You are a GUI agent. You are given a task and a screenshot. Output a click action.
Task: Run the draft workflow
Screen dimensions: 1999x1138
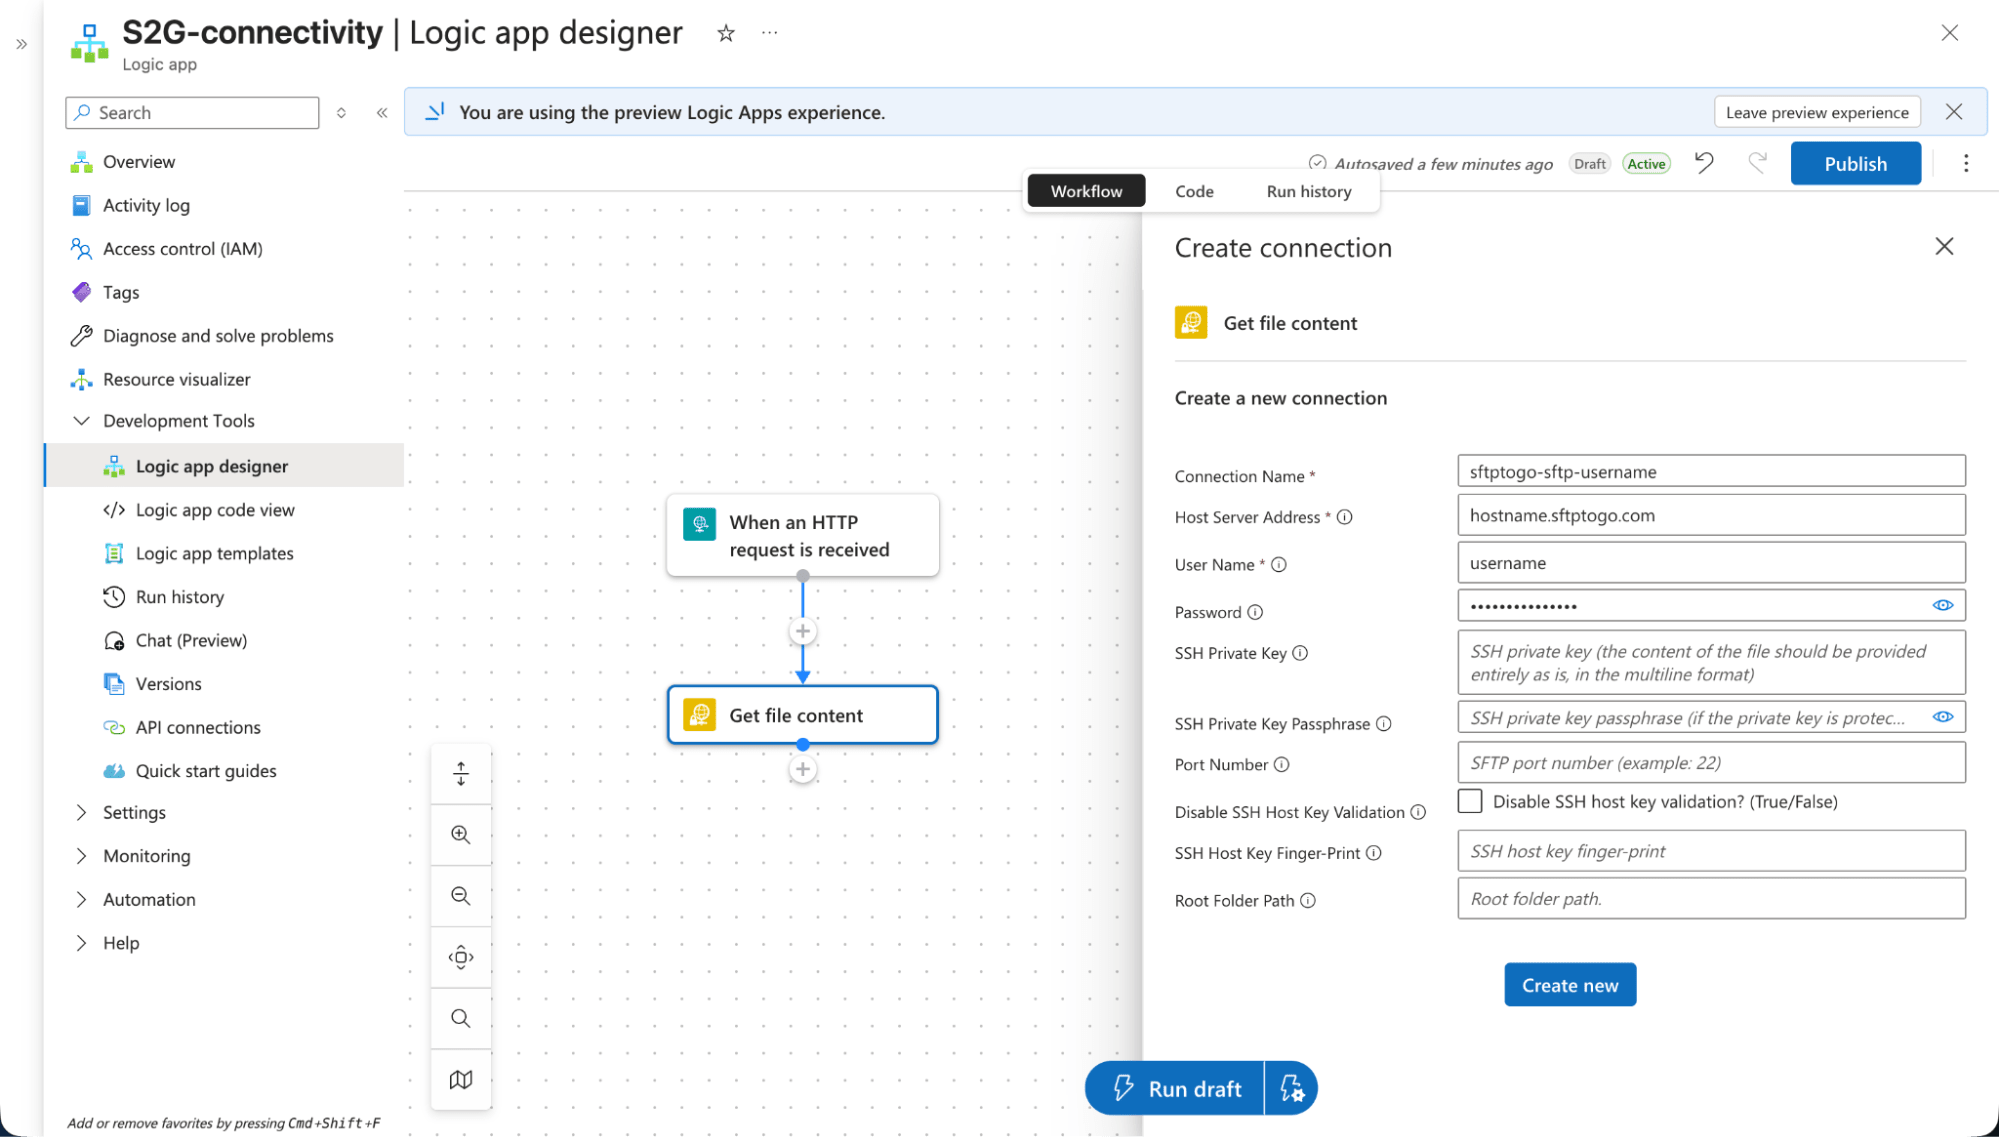tap(1175, 1088)
